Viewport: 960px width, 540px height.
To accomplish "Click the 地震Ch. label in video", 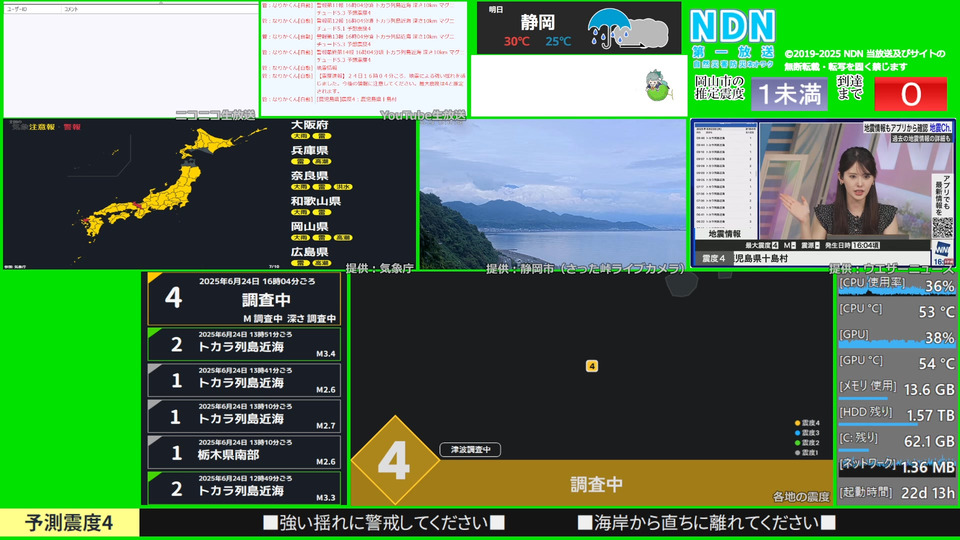I will pyautogui.click(x=940, y=128).
